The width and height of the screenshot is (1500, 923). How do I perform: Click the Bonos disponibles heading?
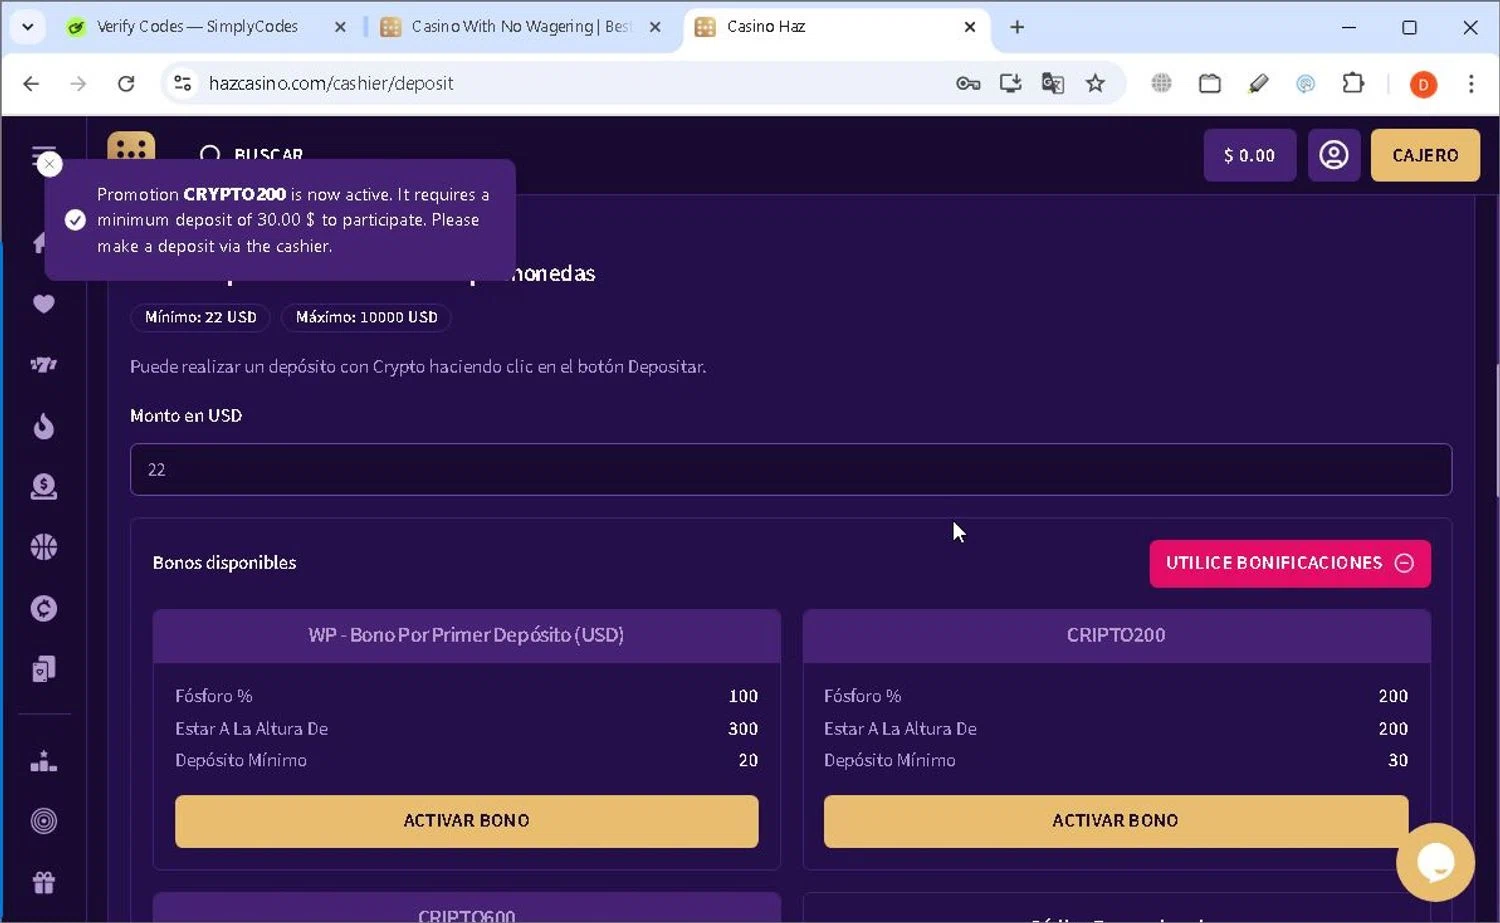224,563
